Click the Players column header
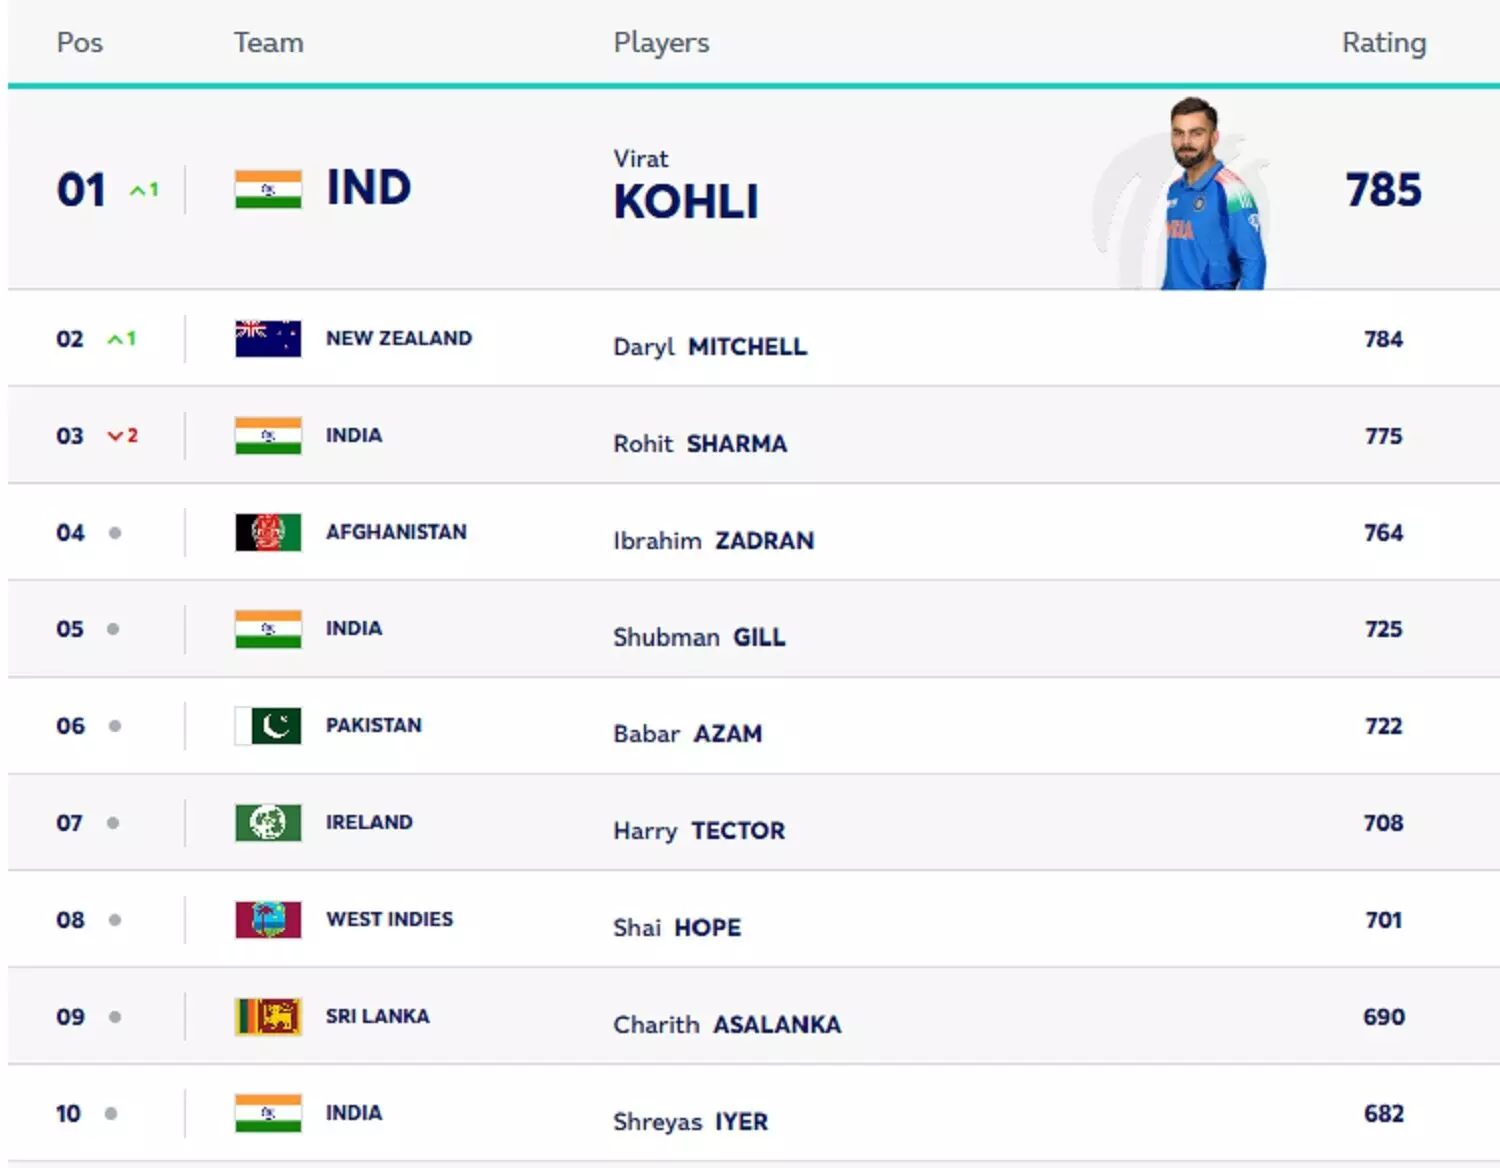This screenshot has height=1168, width=1500. pos(661,43)
